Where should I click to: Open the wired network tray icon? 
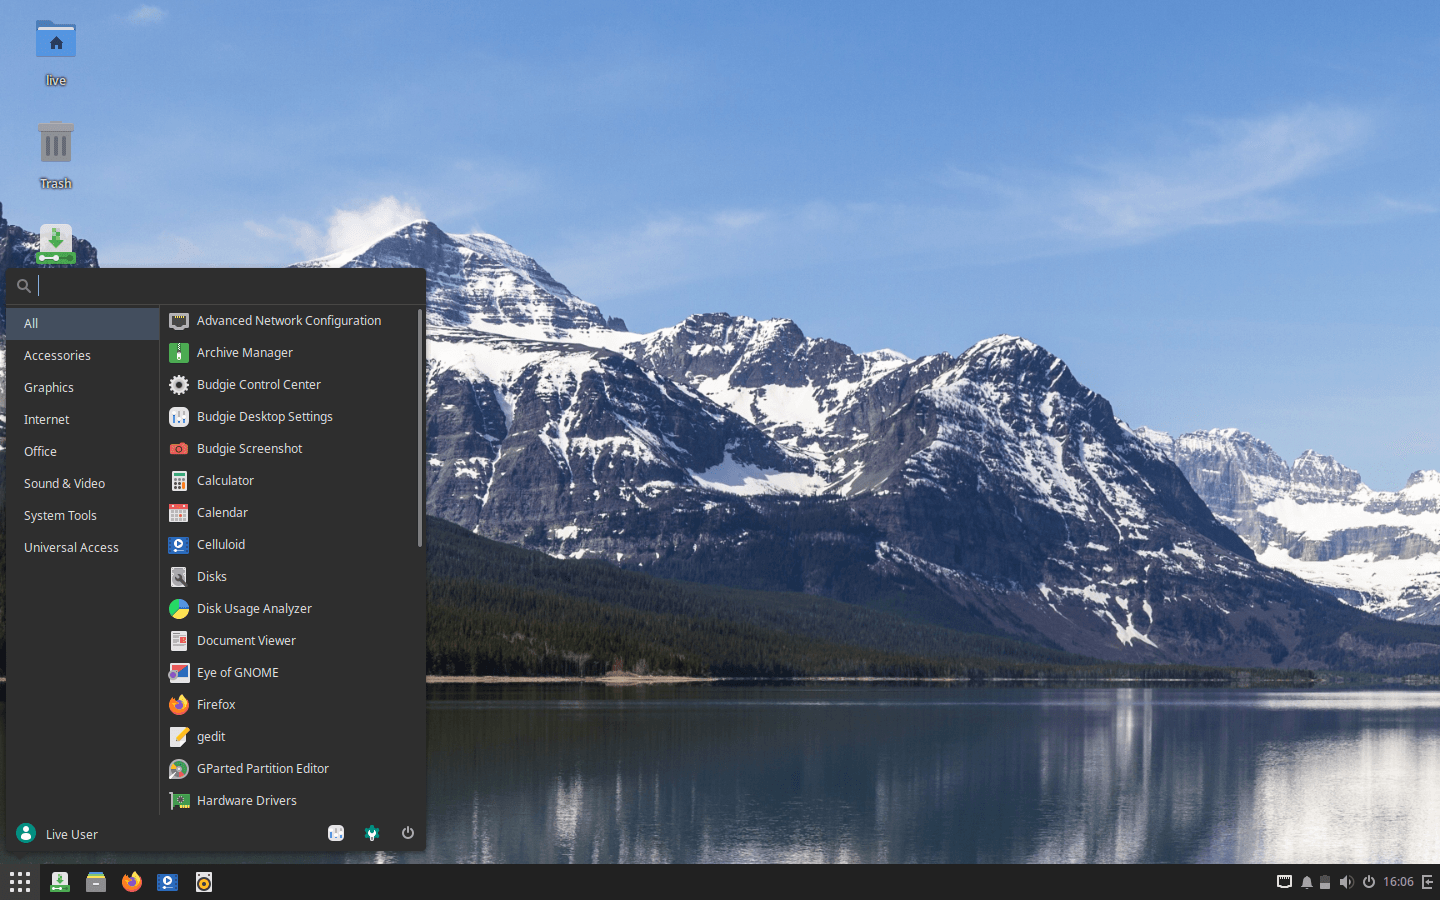tap(1284, 882)
